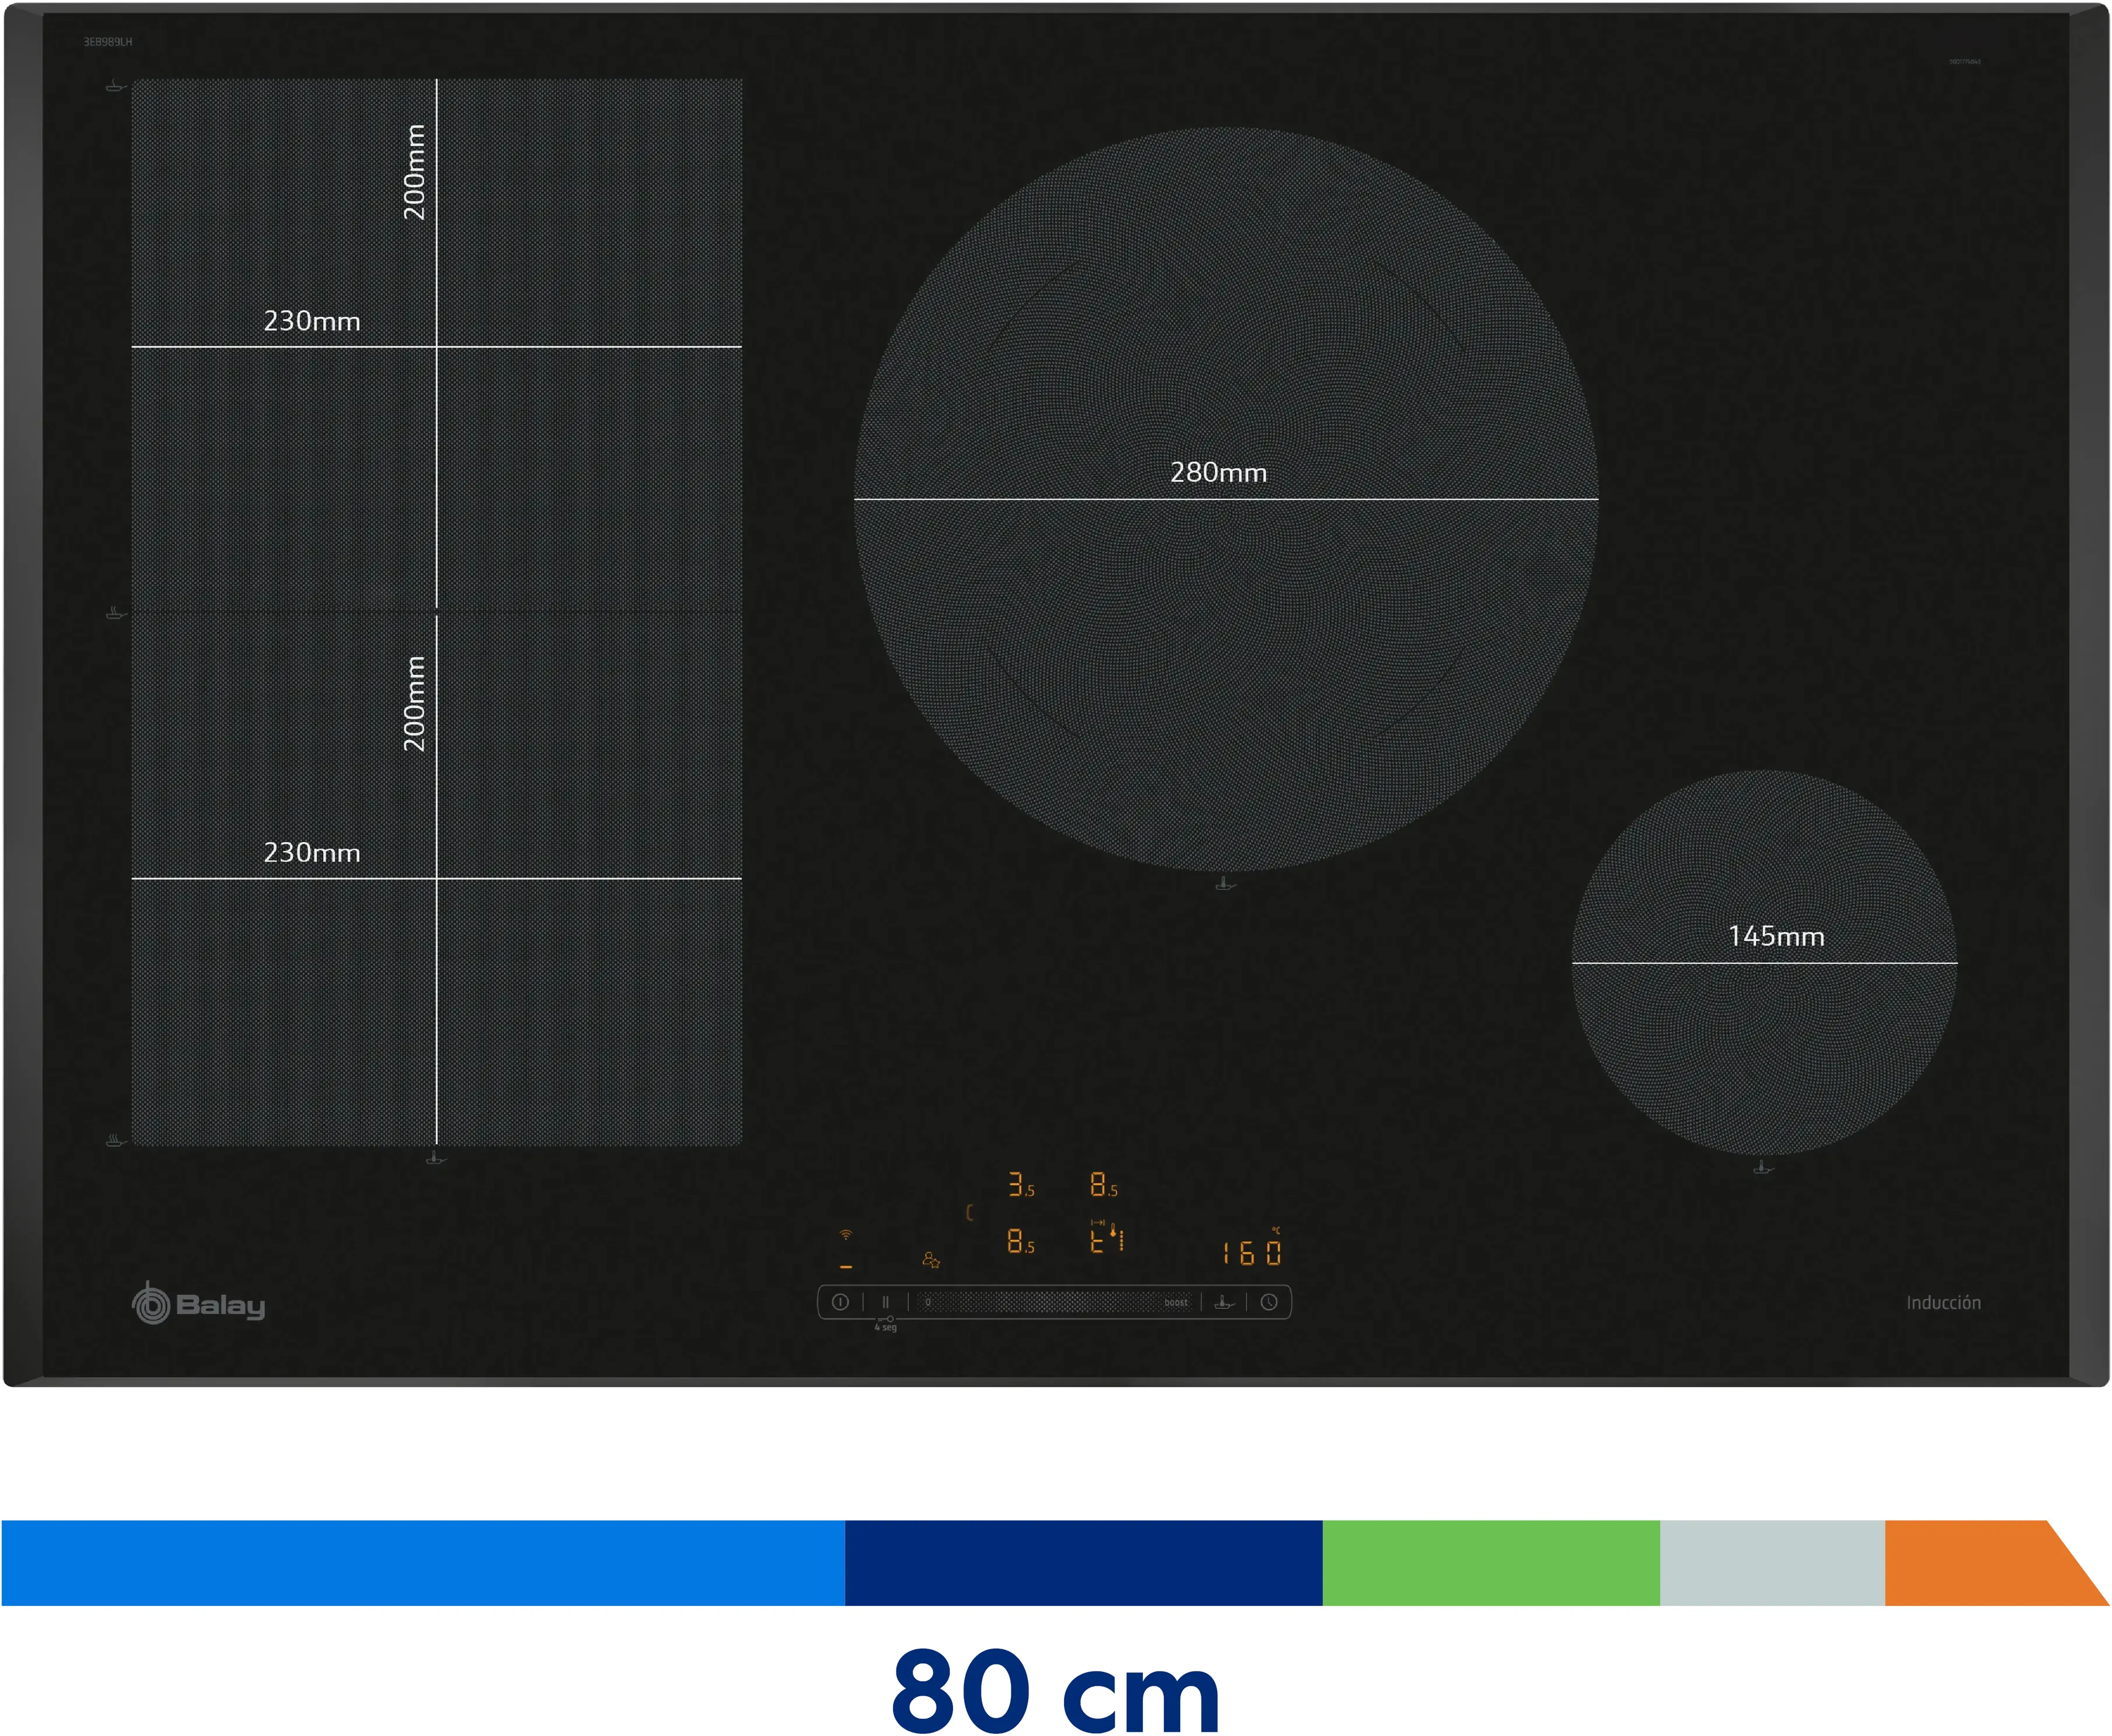Image resolution: width=2112 pixels, height=1736 pixels.
Task: Click the 80 cm width caption
Action: coord(1055,1690)
